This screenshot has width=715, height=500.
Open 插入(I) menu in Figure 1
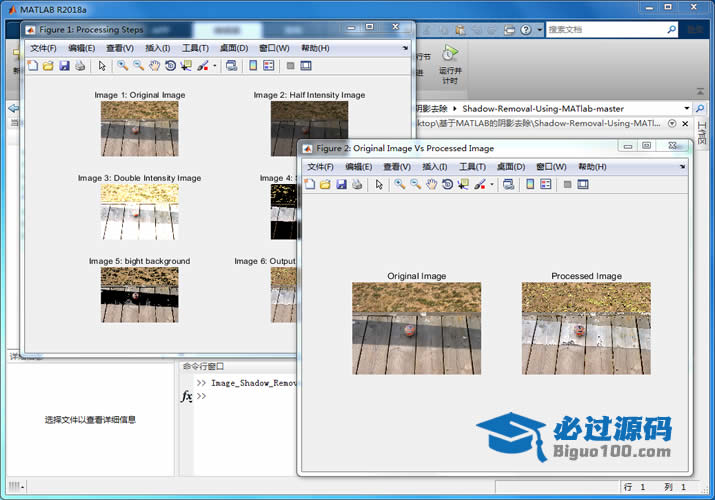pyautogui.click(x=157, y=48)
